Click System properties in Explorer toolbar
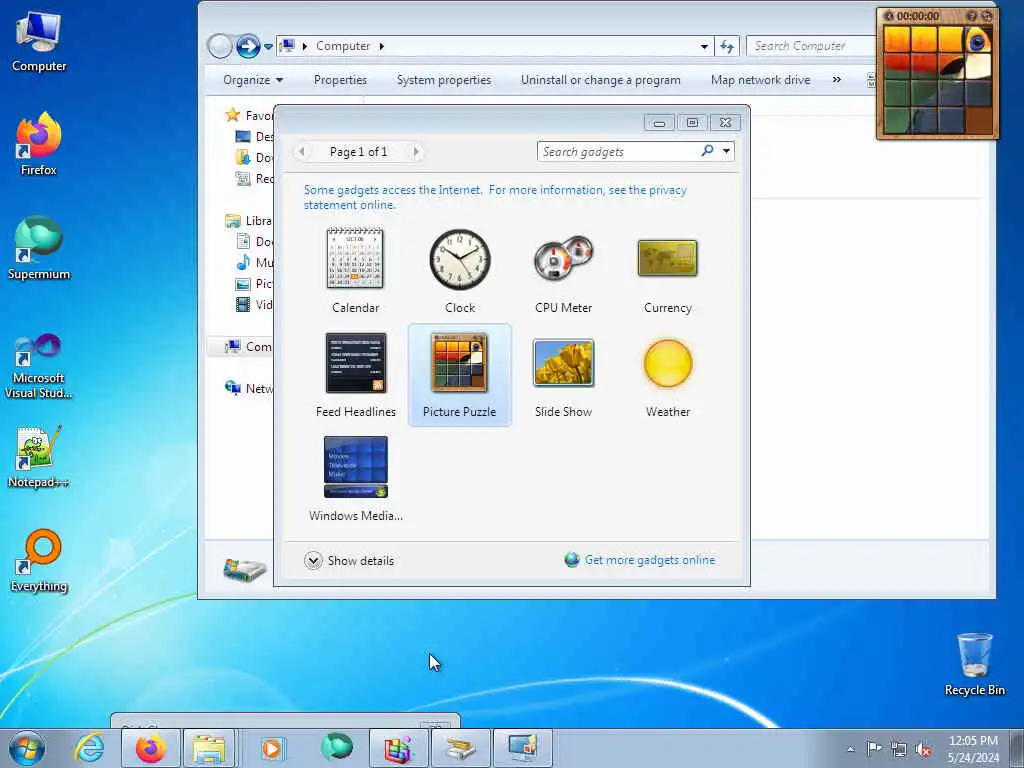Image resolution: width=1024 pixels, height=768 pixels. (x=444, y=80)
